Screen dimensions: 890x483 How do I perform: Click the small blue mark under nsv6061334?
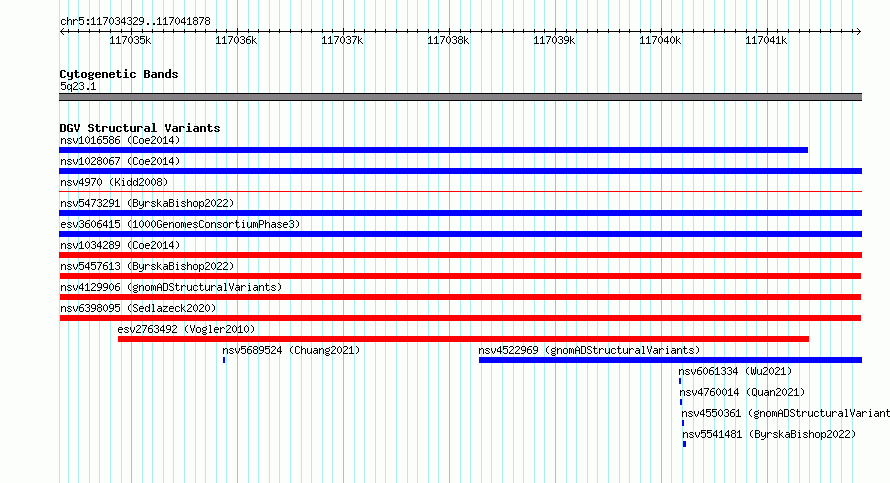680,381
